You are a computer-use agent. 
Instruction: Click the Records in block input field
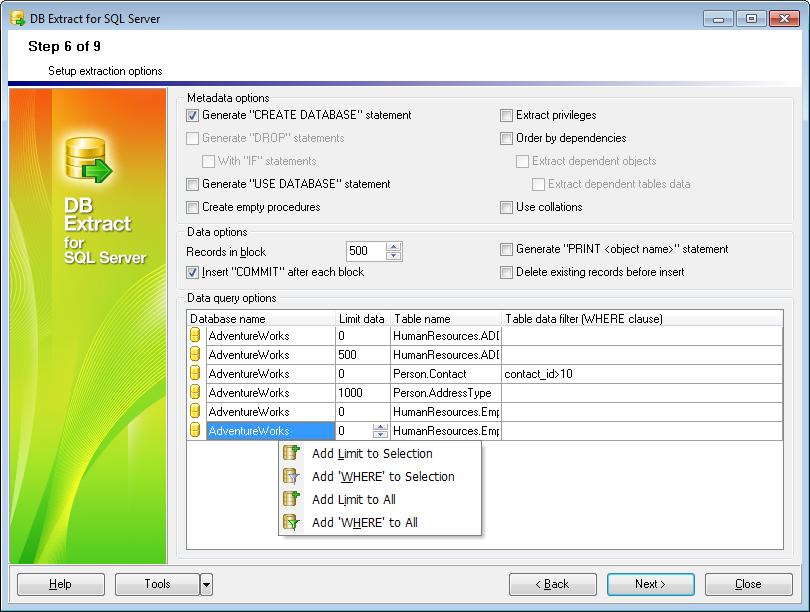click(365, 252)
